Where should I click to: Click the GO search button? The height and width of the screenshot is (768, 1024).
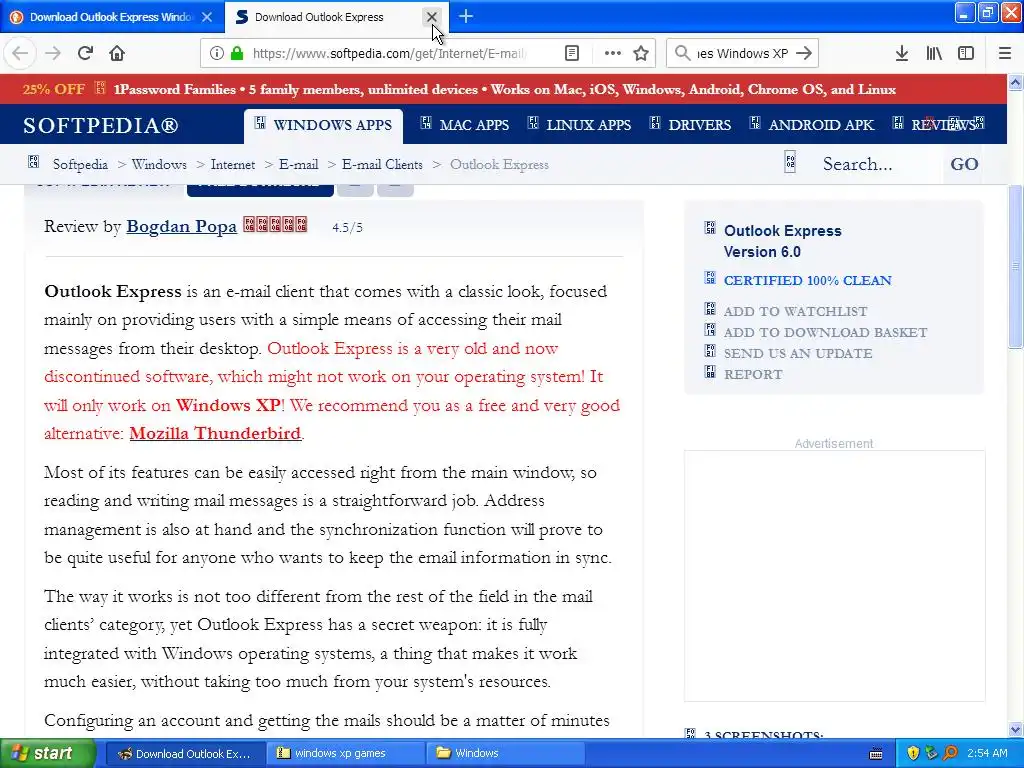tap(964, 164)
